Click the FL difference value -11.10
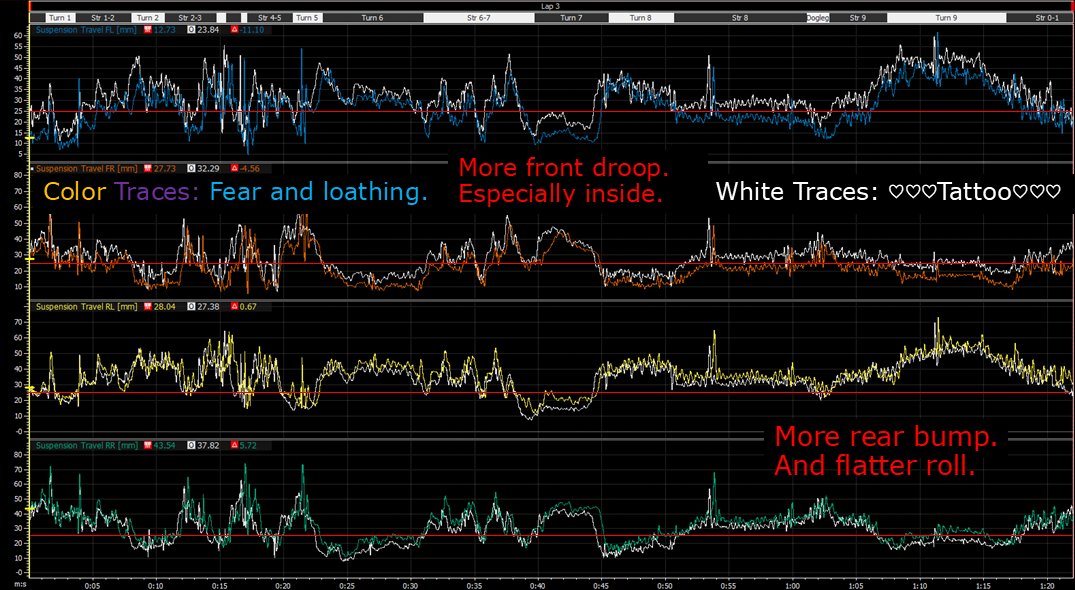Screen dimensions: 1075x590 [x=253, y=30]
